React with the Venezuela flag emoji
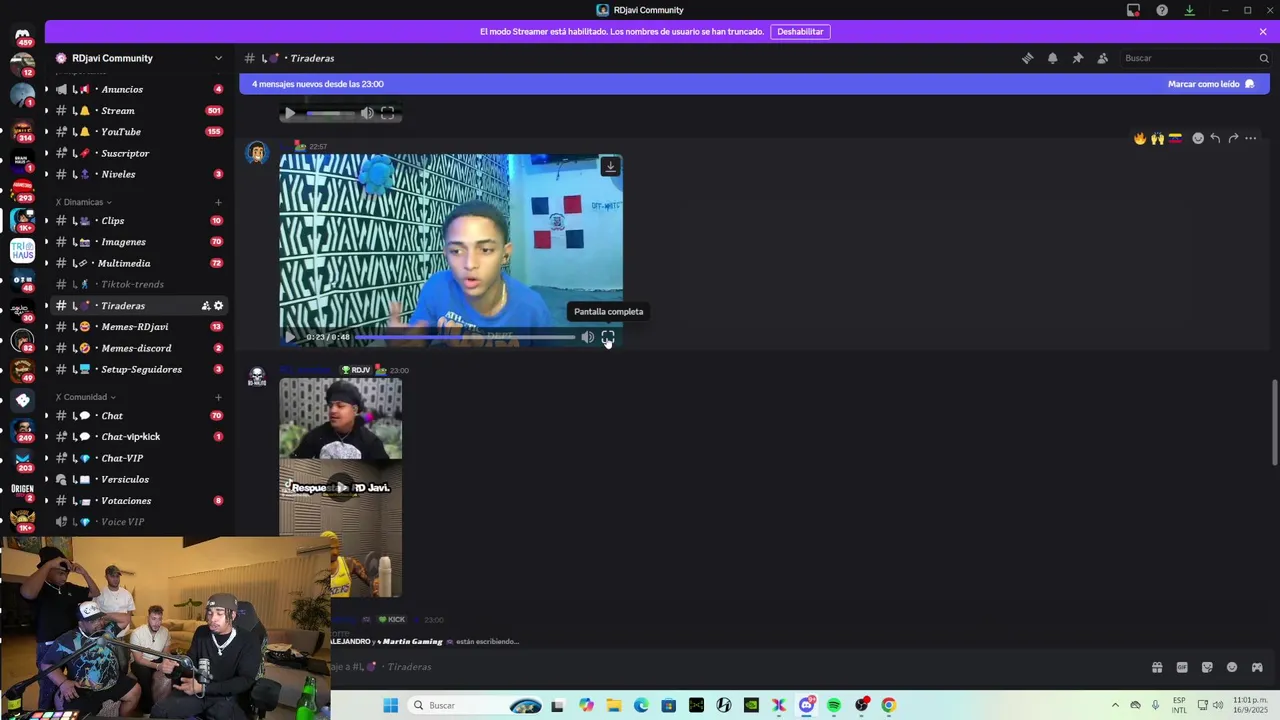 [x=1175, y=138]
